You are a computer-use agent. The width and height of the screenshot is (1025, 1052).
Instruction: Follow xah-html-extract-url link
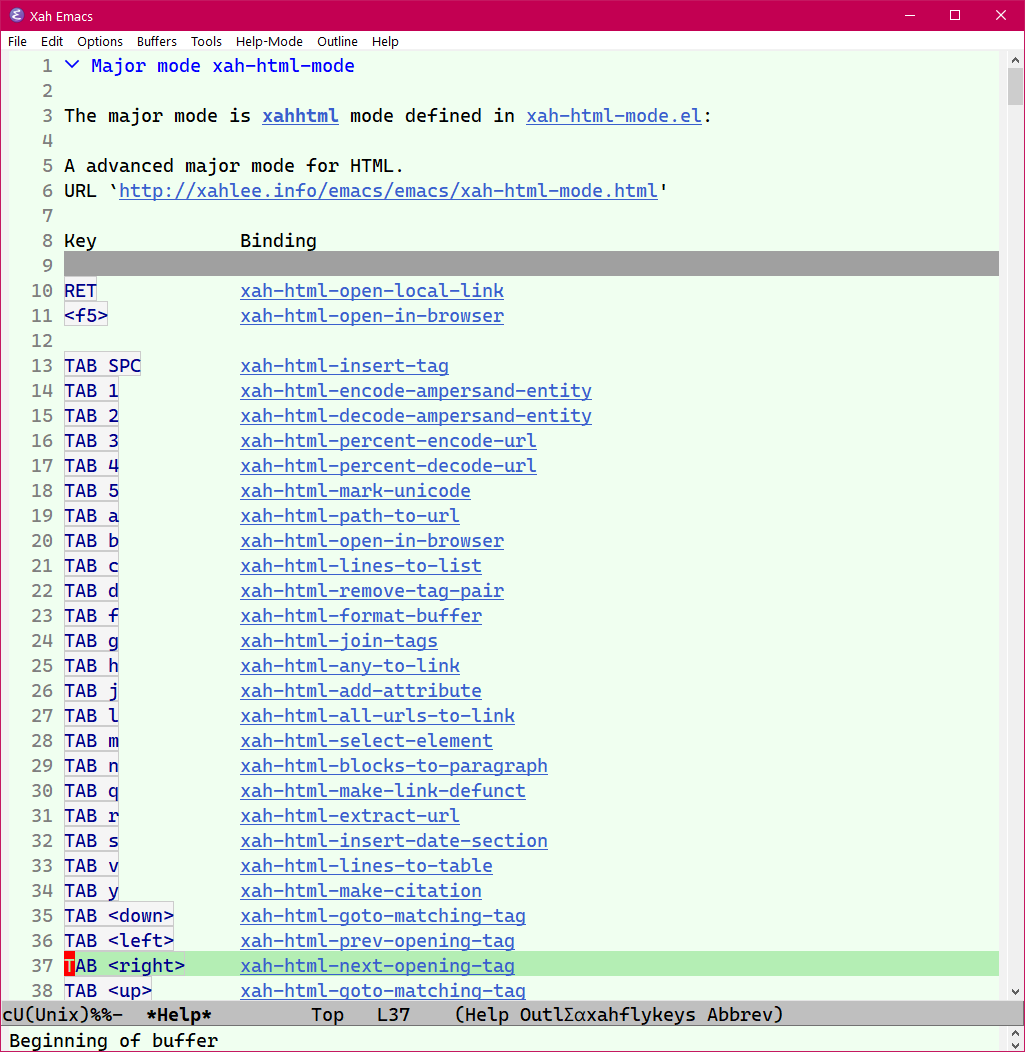[x=349, y=816]
